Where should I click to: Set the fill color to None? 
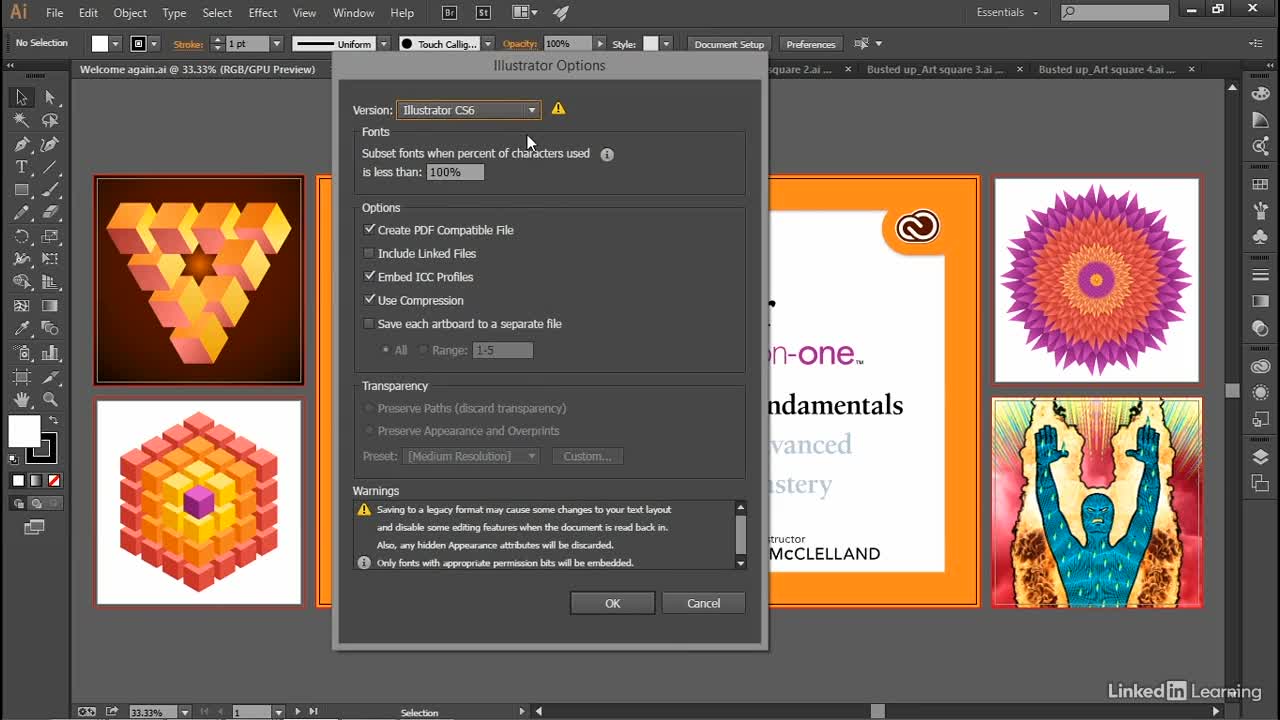(x=54, y=481)
